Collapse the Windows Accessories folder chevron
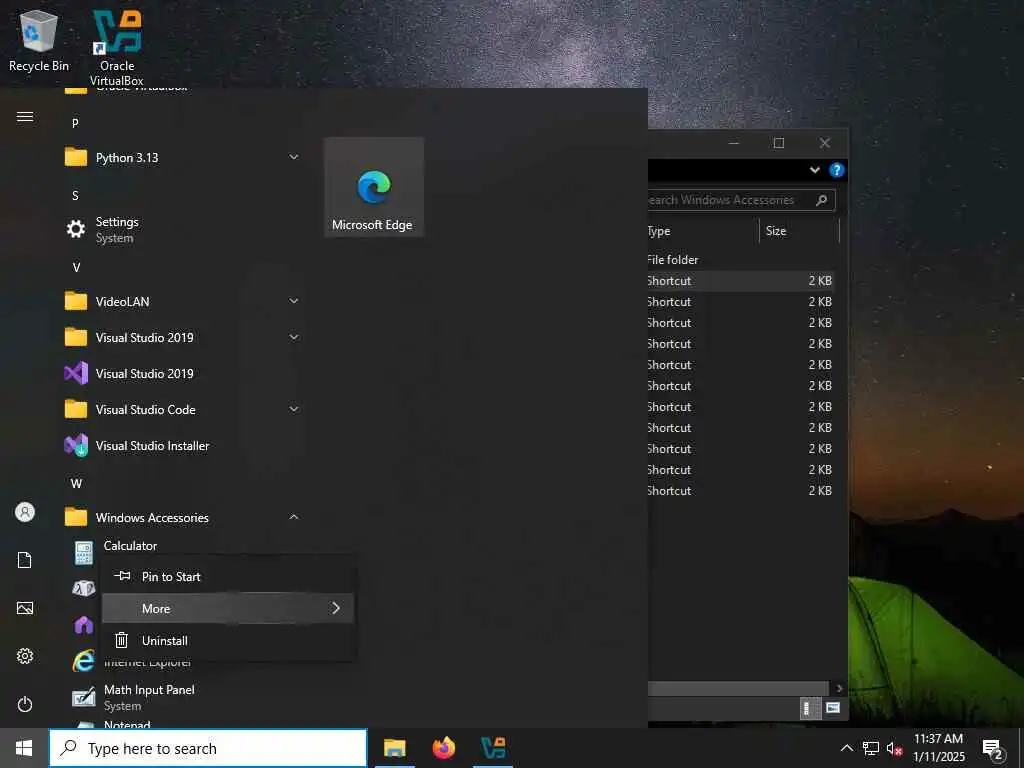1024x768 pixels. 294,517
